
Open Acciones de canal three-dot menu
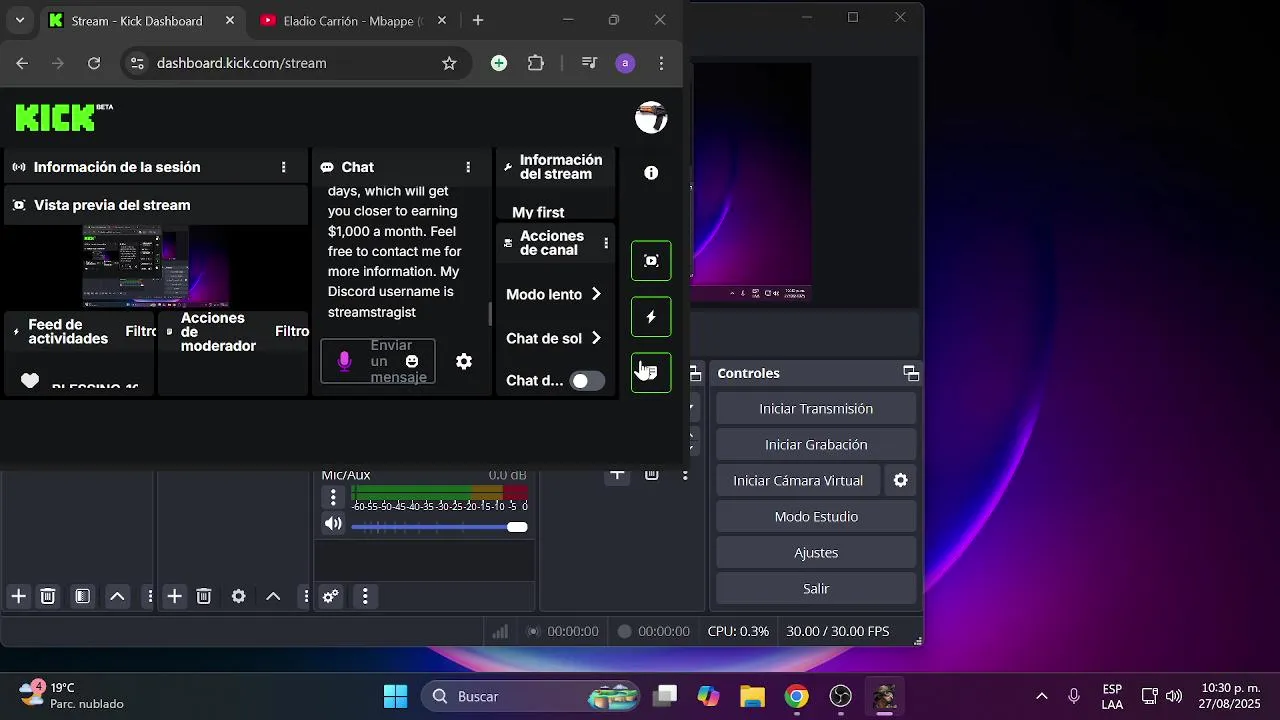(606, 243)
